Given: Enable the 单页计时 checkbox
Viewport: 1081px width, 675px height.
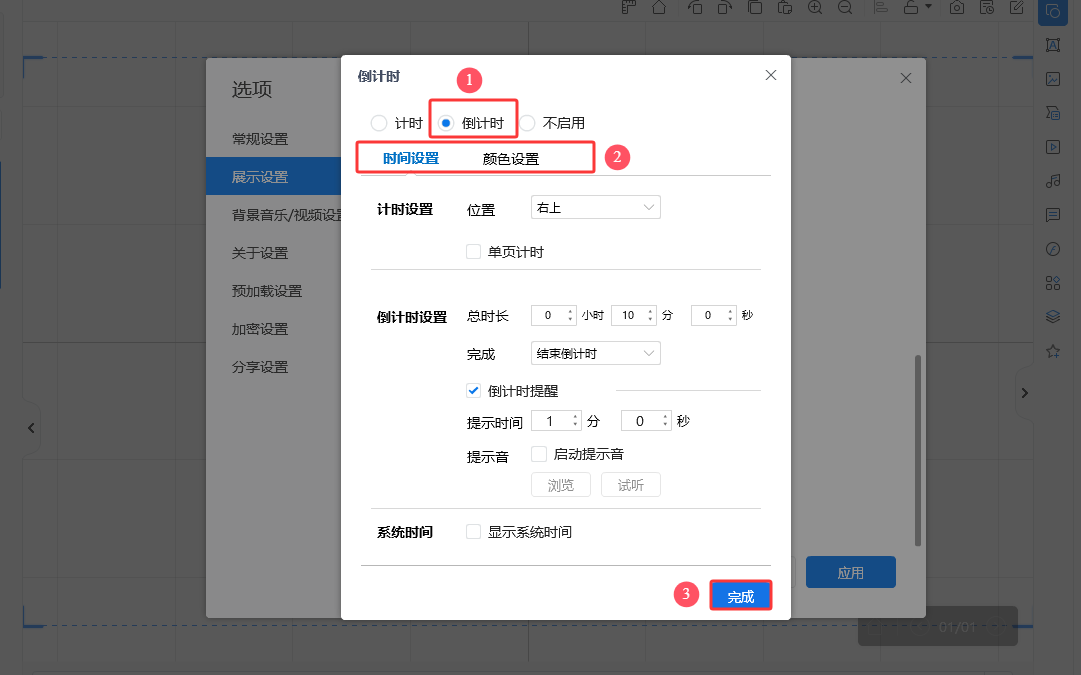Looking at the screenshot, I should click(474, 252).
